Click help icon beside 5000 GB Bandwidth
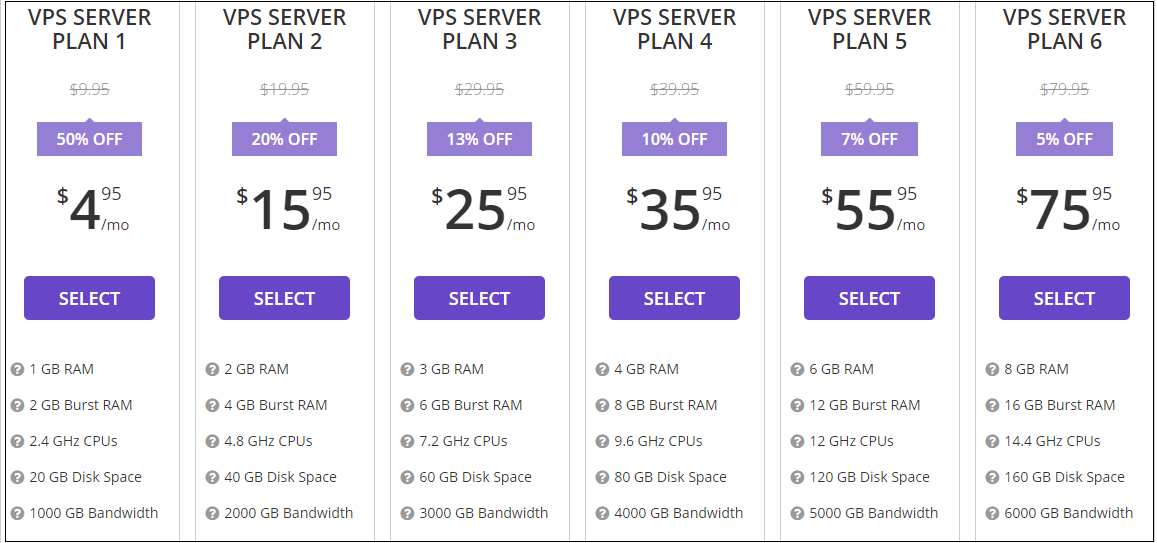Viewport: 1157px width, 543px height. (x=797, y=514)
